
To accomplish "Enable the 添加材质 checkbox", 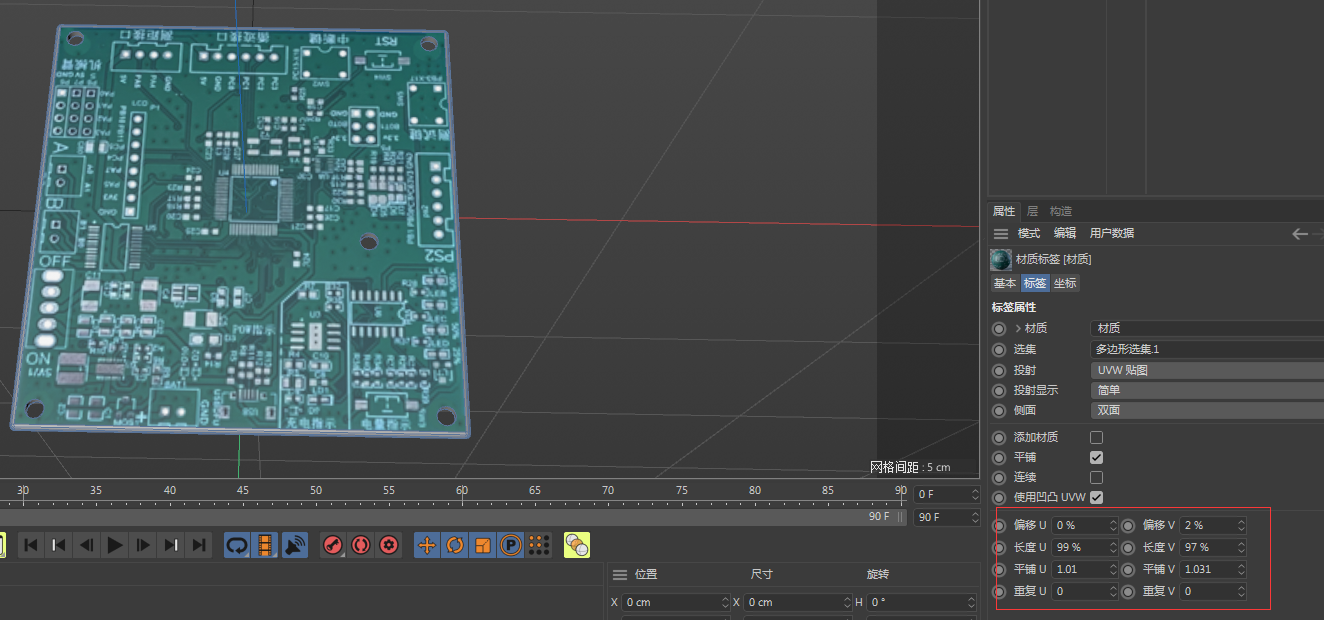I will [1097, 437].
